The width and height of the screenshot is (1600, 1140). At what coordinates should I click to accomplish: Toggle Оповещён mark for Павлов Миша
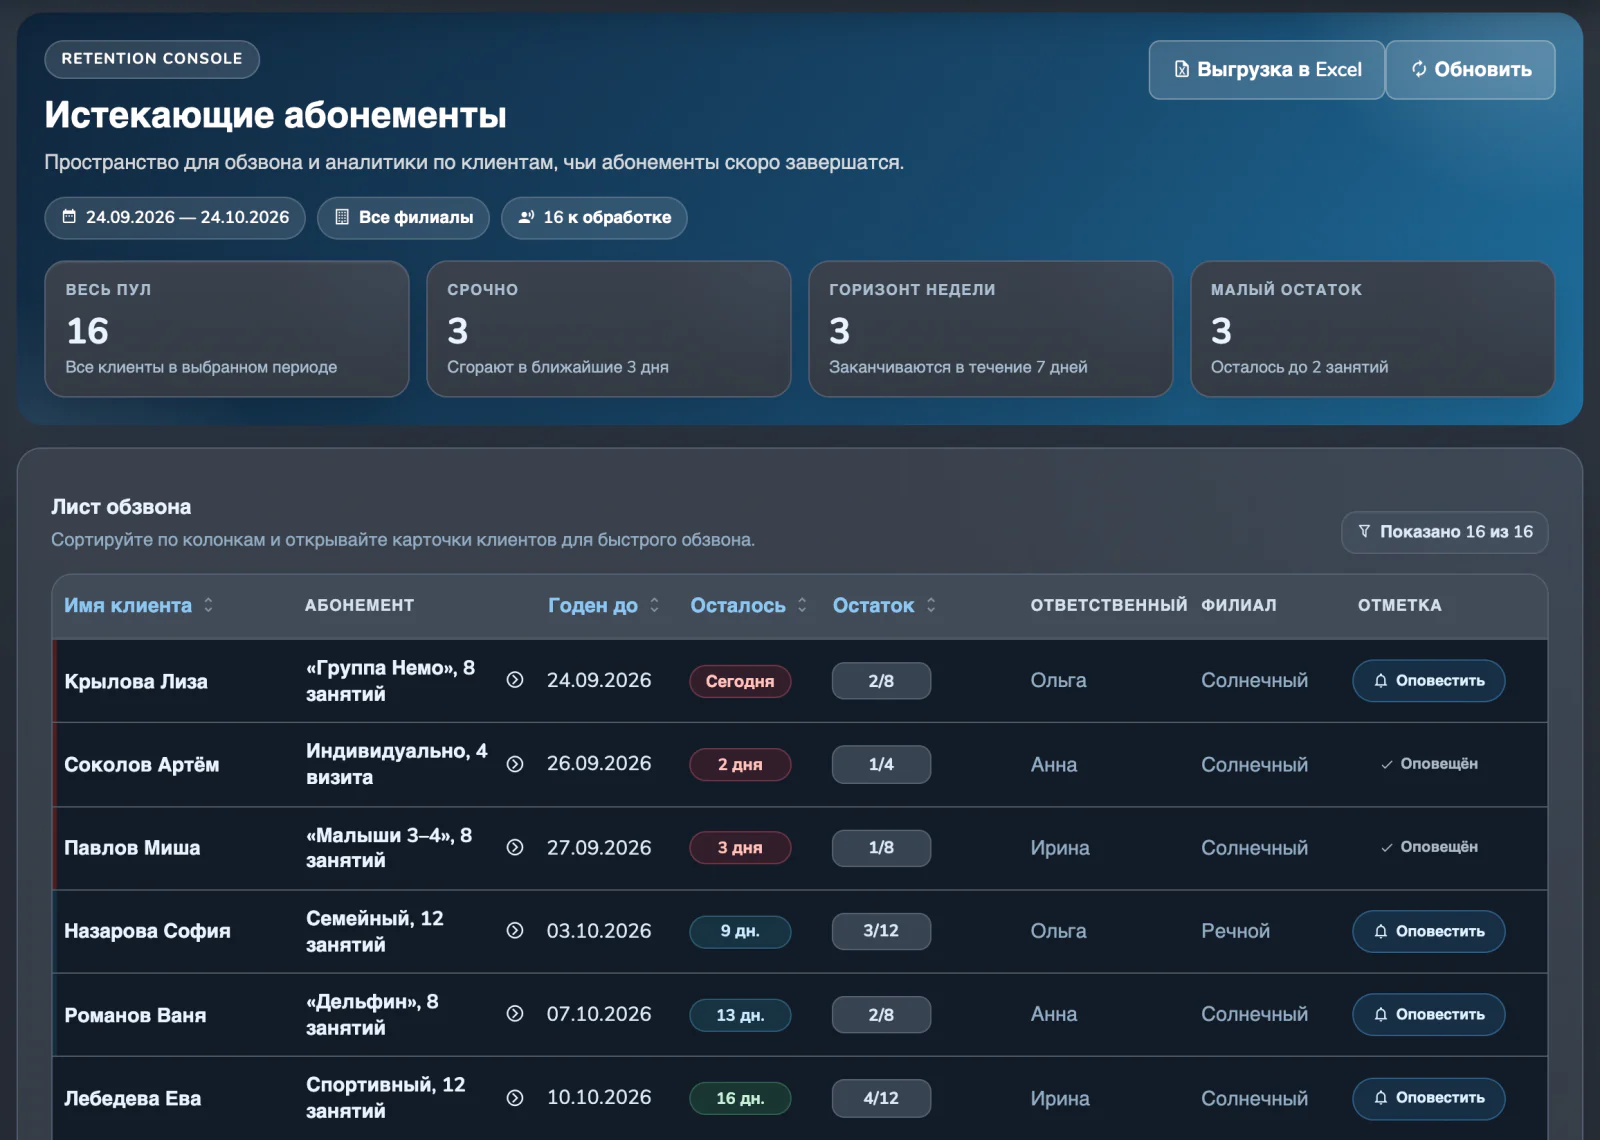coord(1429,847)
